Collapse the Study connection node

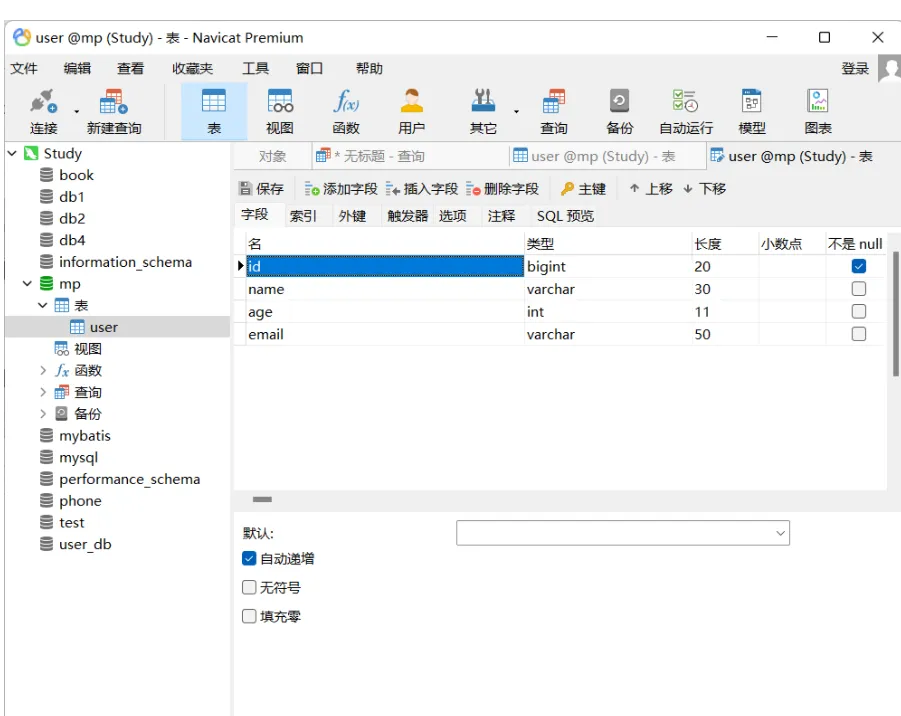[12, 153]
